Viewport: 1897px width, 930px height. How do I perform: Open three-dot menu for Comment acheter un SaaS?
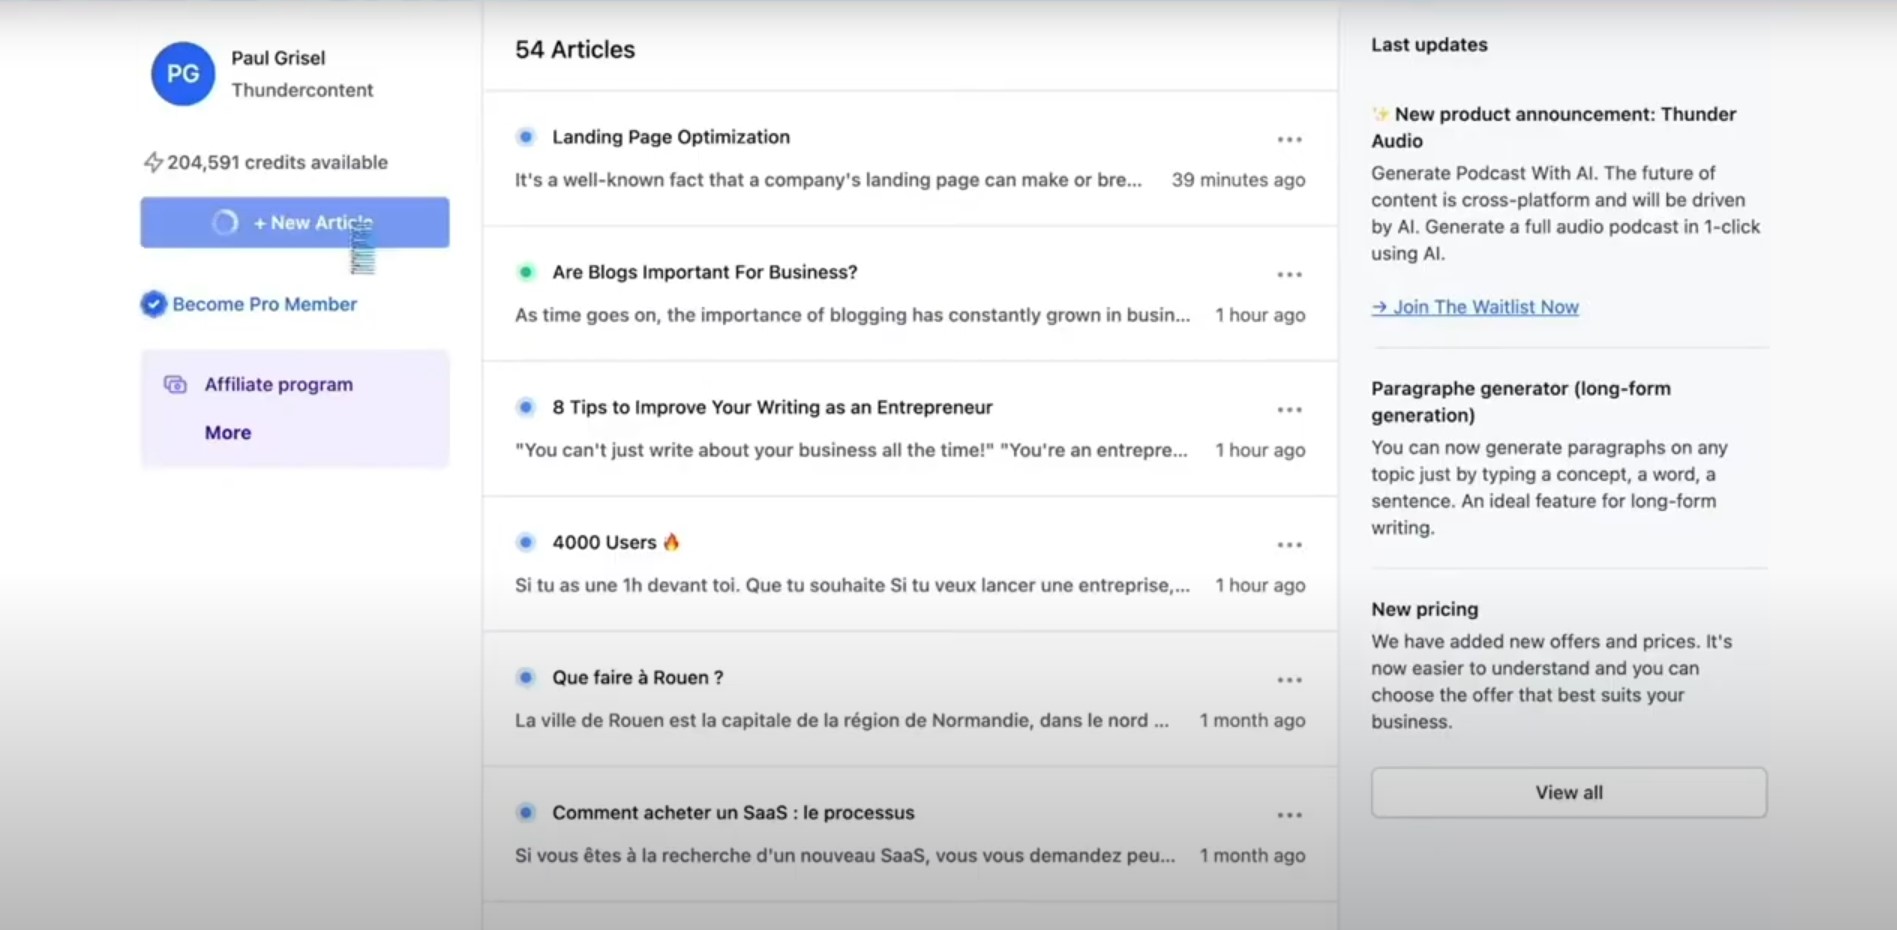click(x=1289, y=814)
